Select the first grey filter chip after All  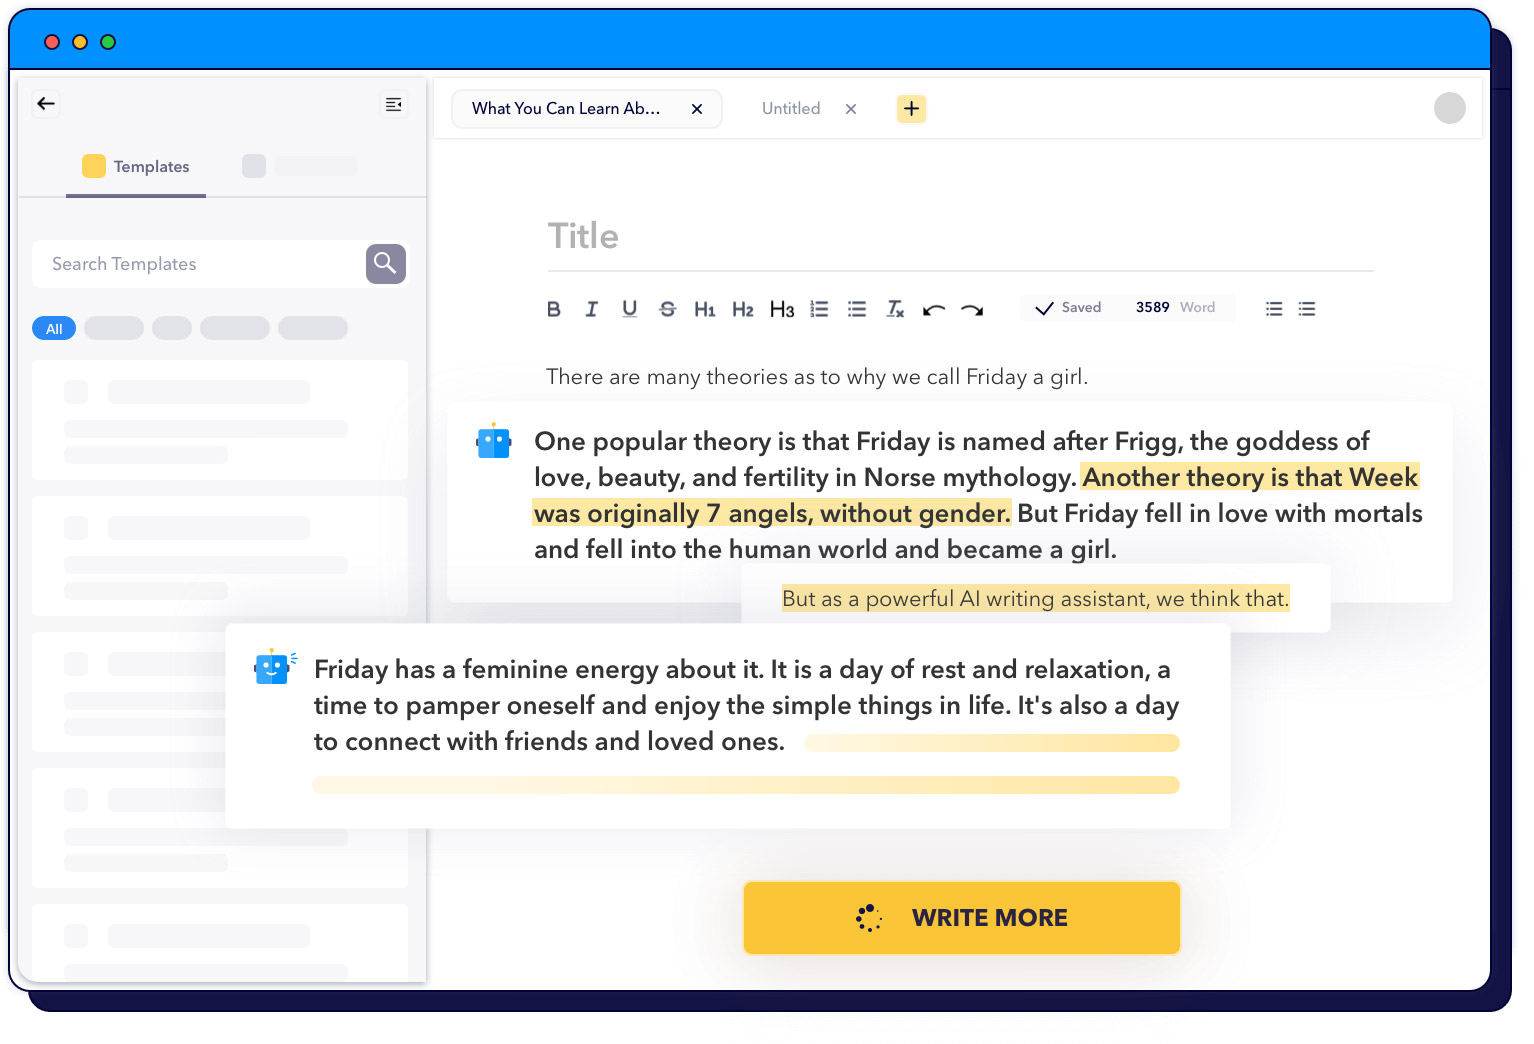tap(114, 328)
